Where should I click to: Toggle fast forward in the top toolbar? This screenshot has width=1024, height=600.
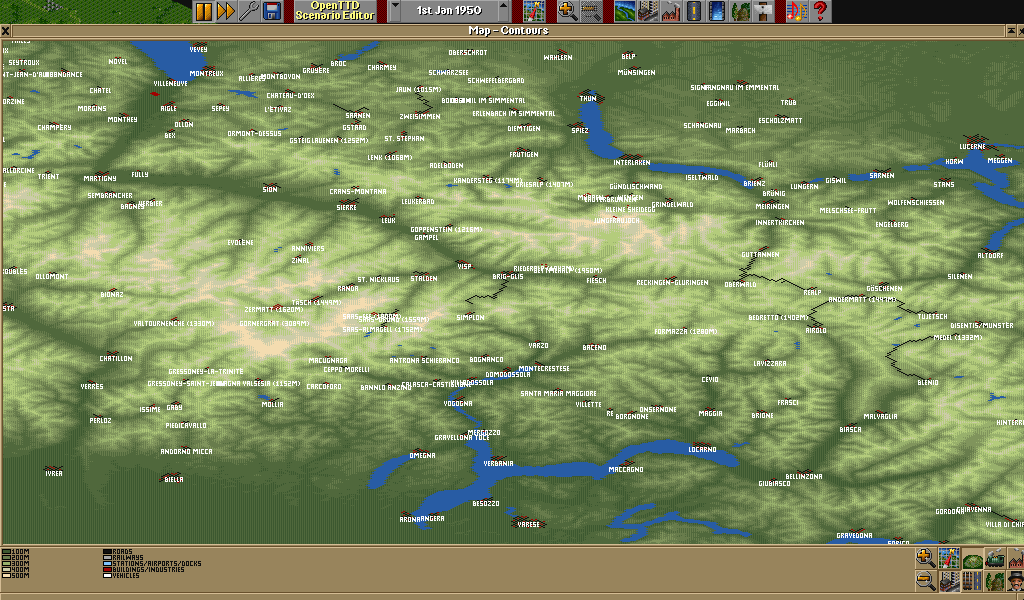click(226, 11)
